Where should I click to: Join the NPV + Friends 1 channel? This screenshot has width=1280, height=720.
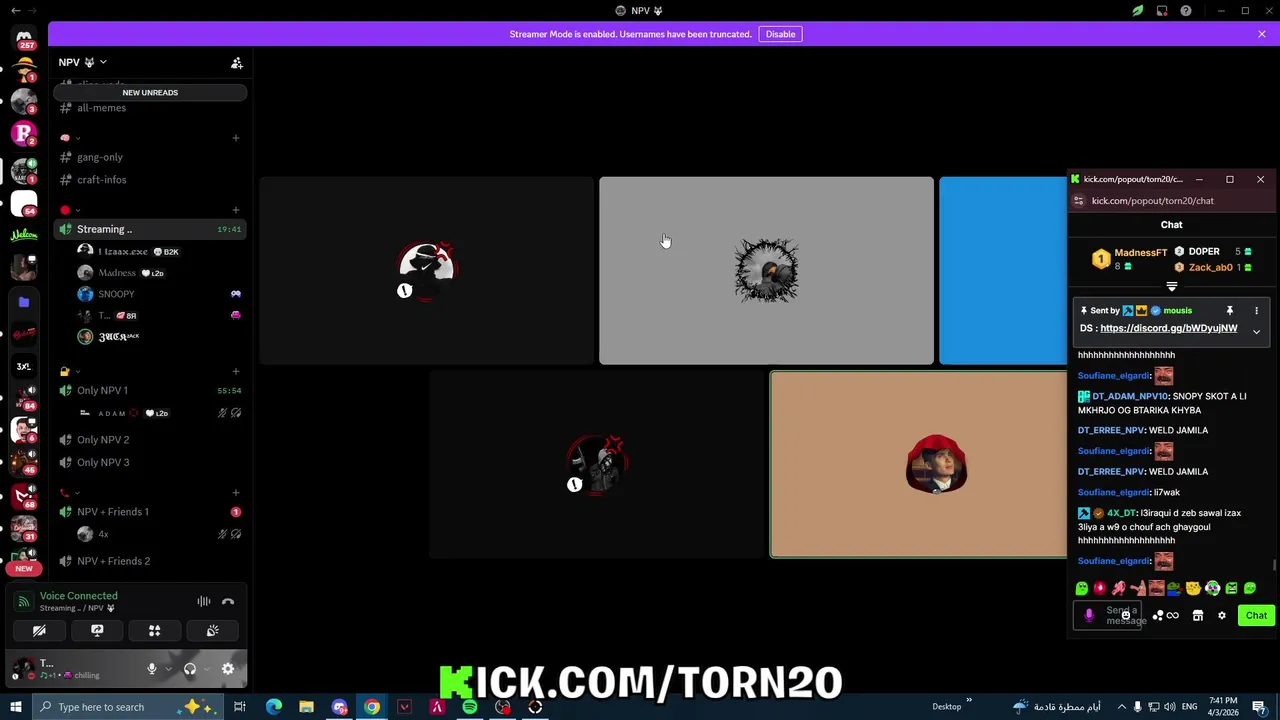coord(150,512)
